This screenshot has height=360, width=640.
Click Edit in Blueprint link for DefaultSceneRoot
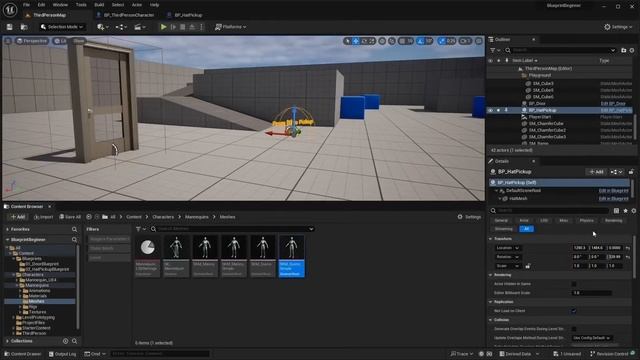pos(613,191)
